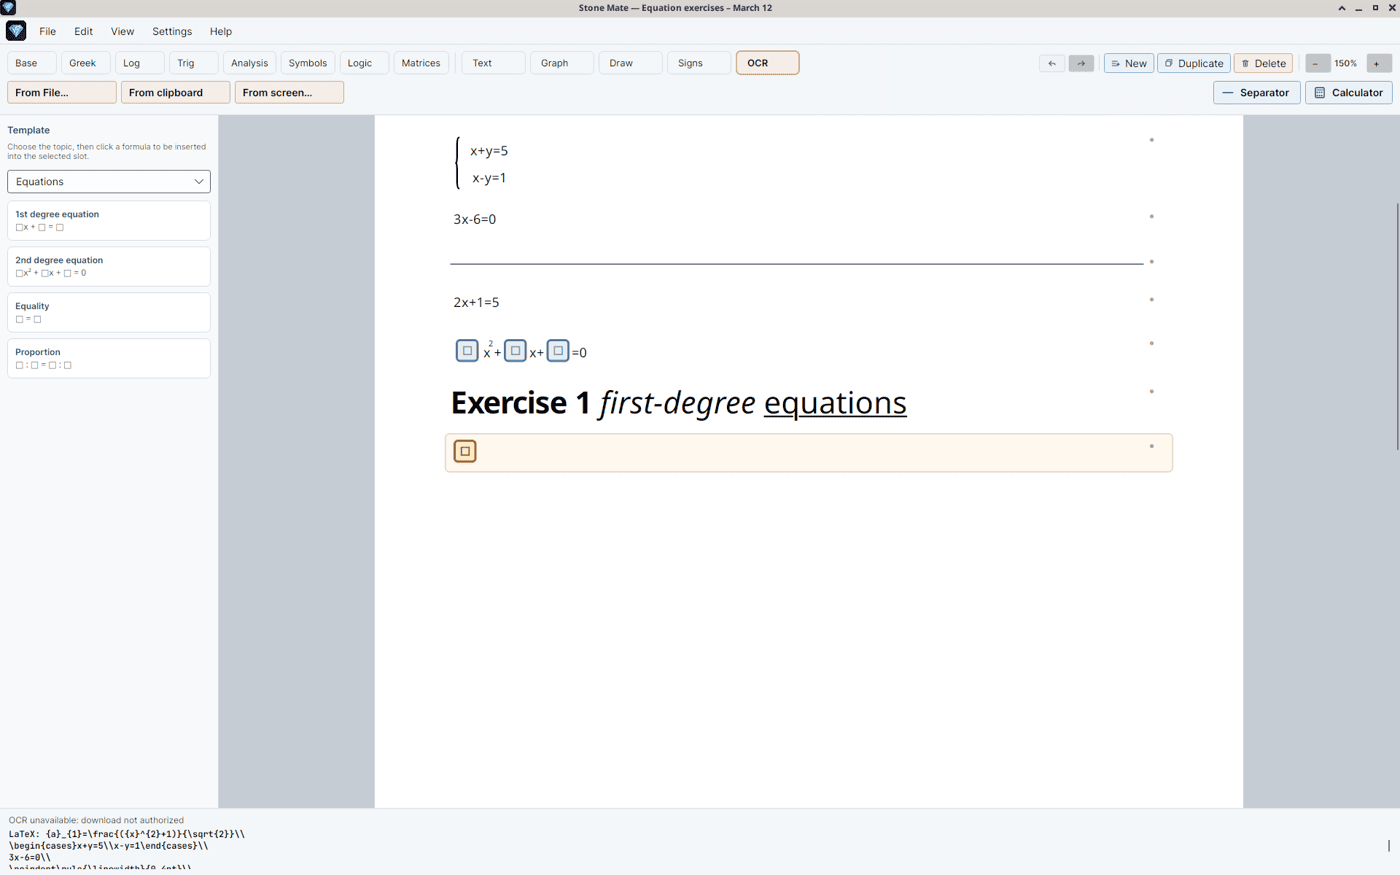
Task: Switch to the Matrices tab
Action: click(421, 63)
